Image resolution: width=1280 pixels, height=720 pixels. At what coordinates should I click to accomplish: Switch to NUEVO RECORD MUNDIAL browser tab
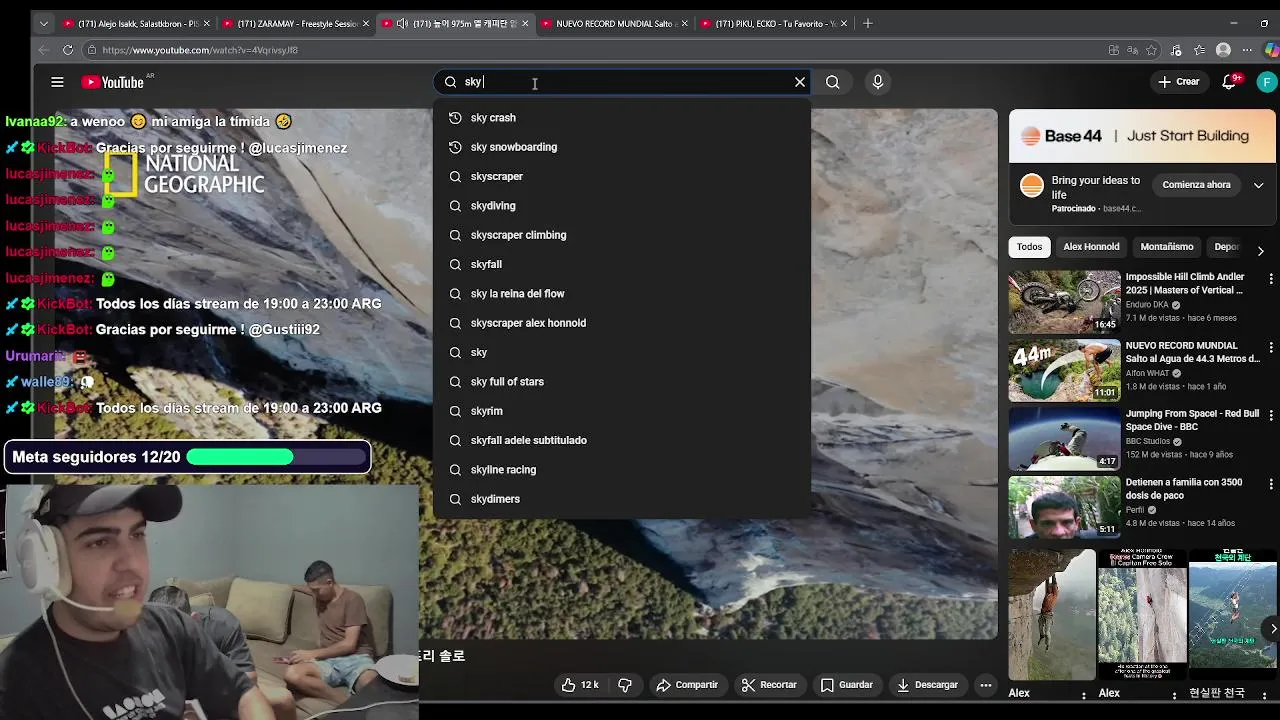click(613, 23)
